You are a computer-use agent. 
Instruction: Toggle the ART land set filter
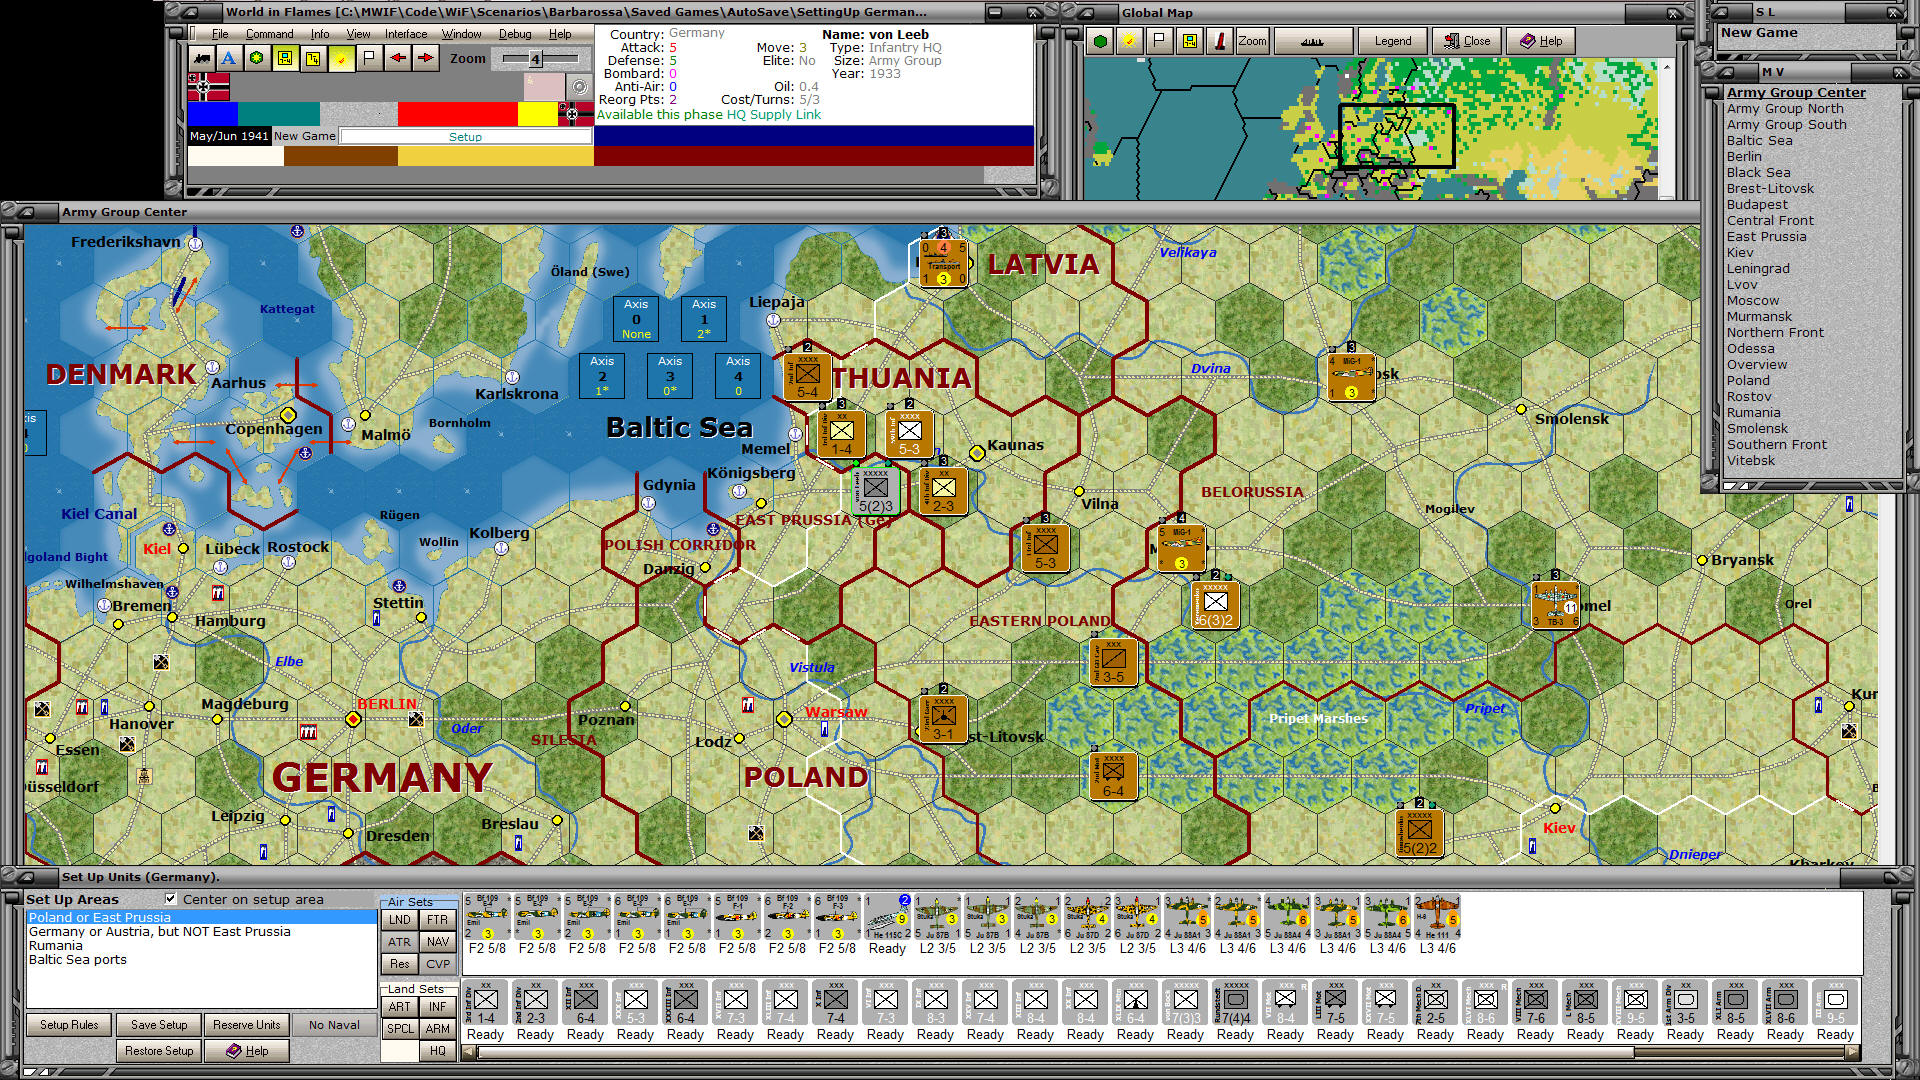pyautogui.click(x=399, y=1007)
